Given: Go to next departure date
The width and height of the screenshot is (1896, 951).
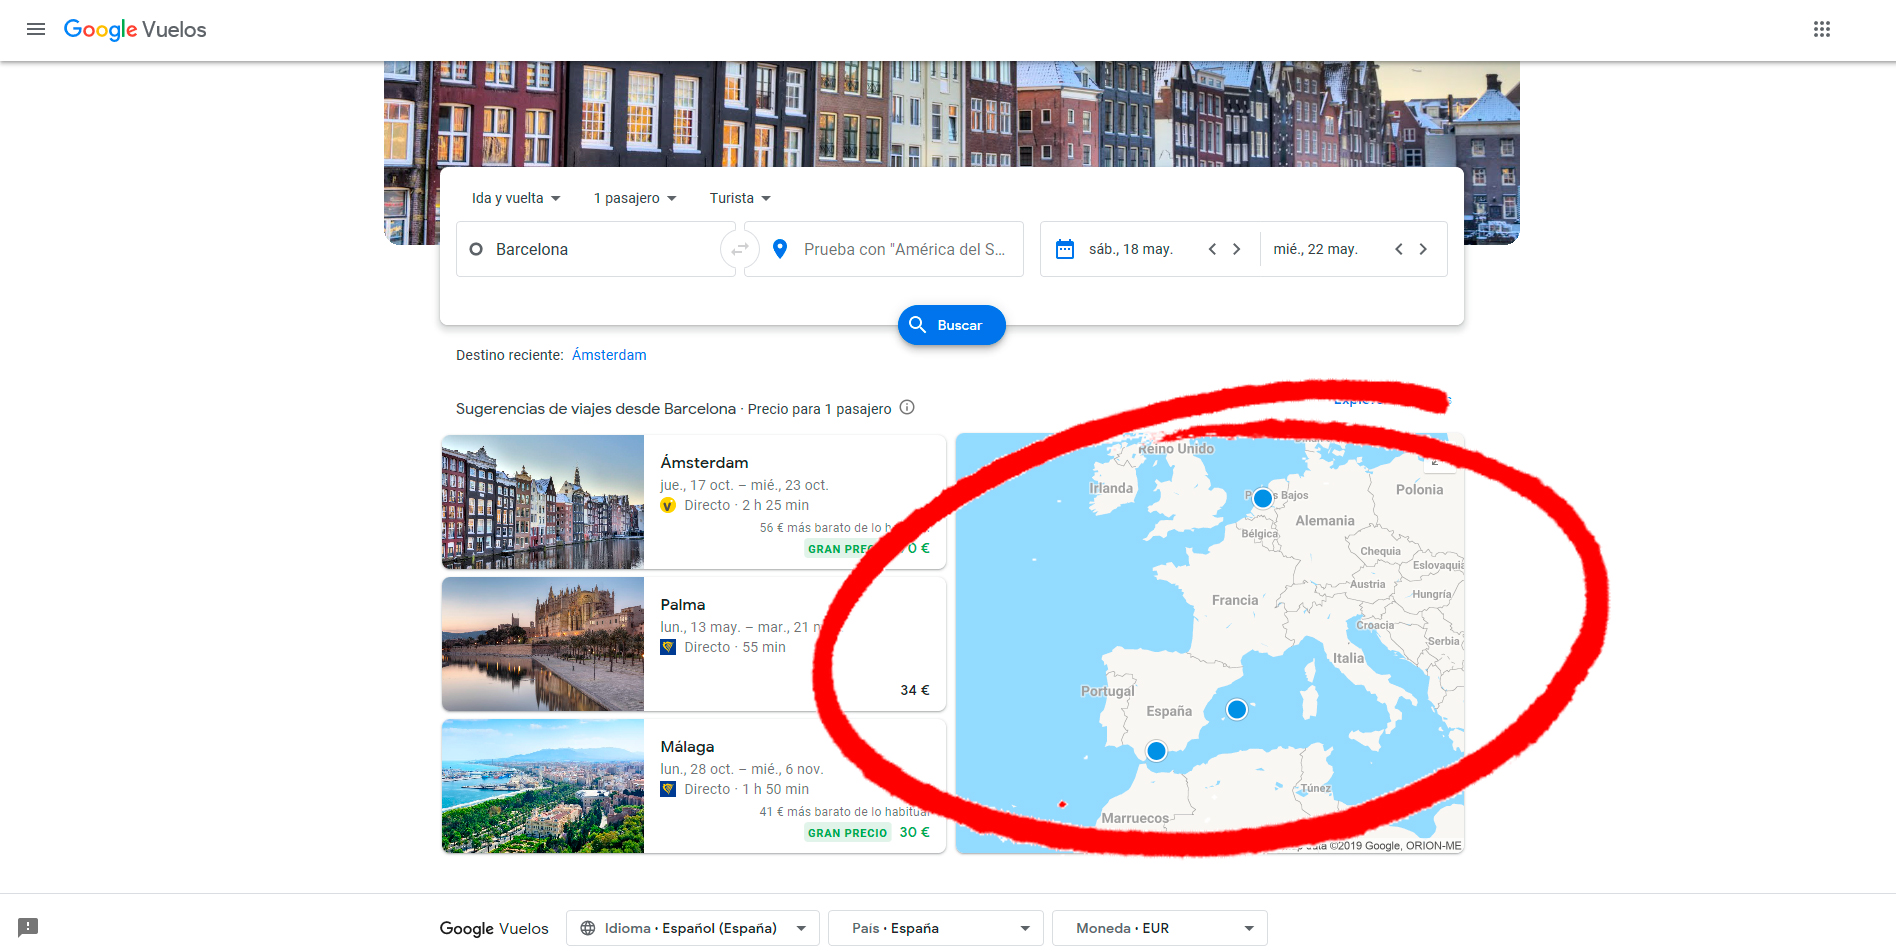Looking at the screenshot, I should click(1237, 249).
